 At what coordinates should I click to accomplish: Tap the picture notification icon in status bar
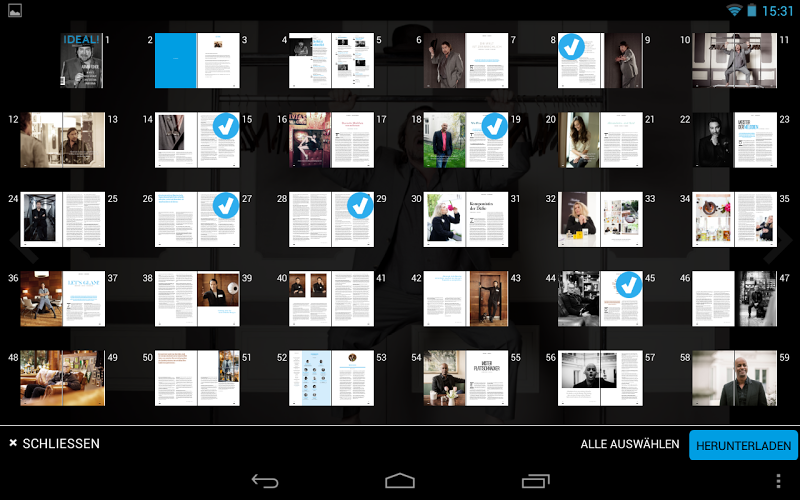pos(15,10)
